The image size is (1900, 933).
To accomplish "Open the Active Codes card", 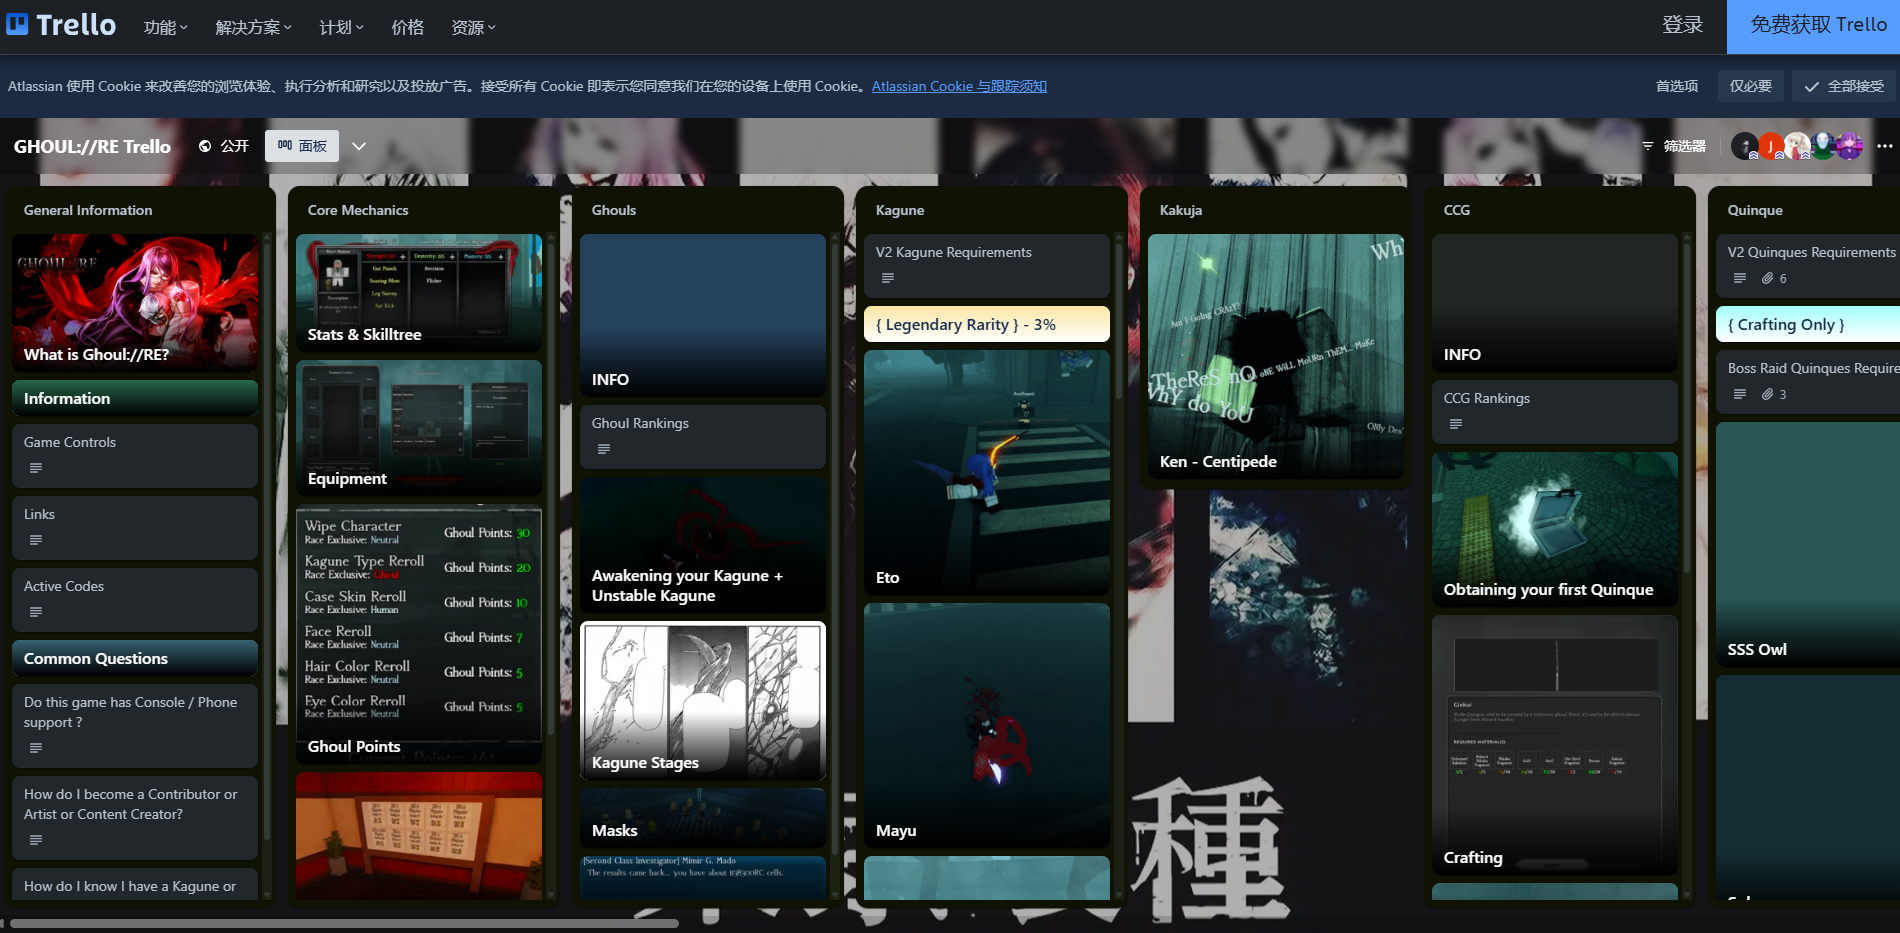I will (135, 600).
